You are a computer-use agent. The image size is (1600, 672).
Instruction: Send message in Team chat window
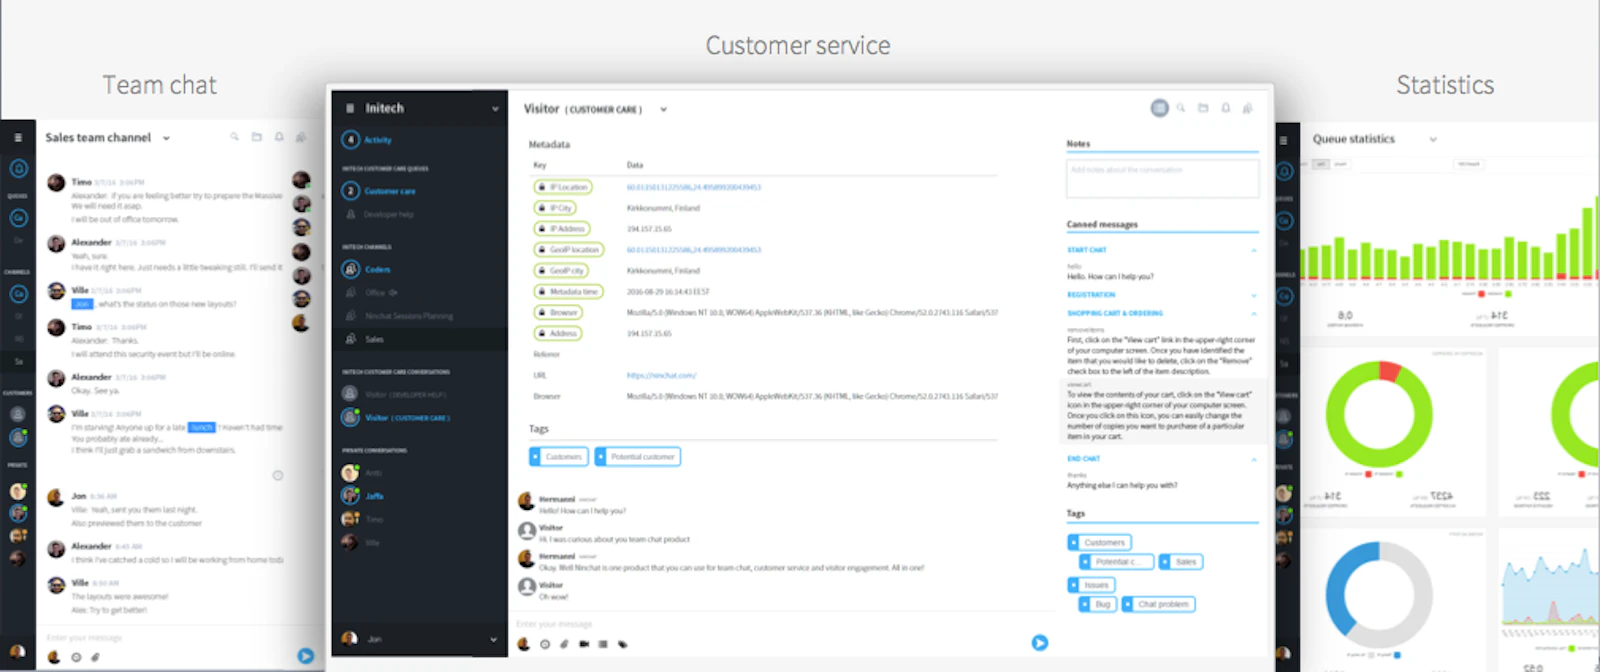[x=306, y=656]
